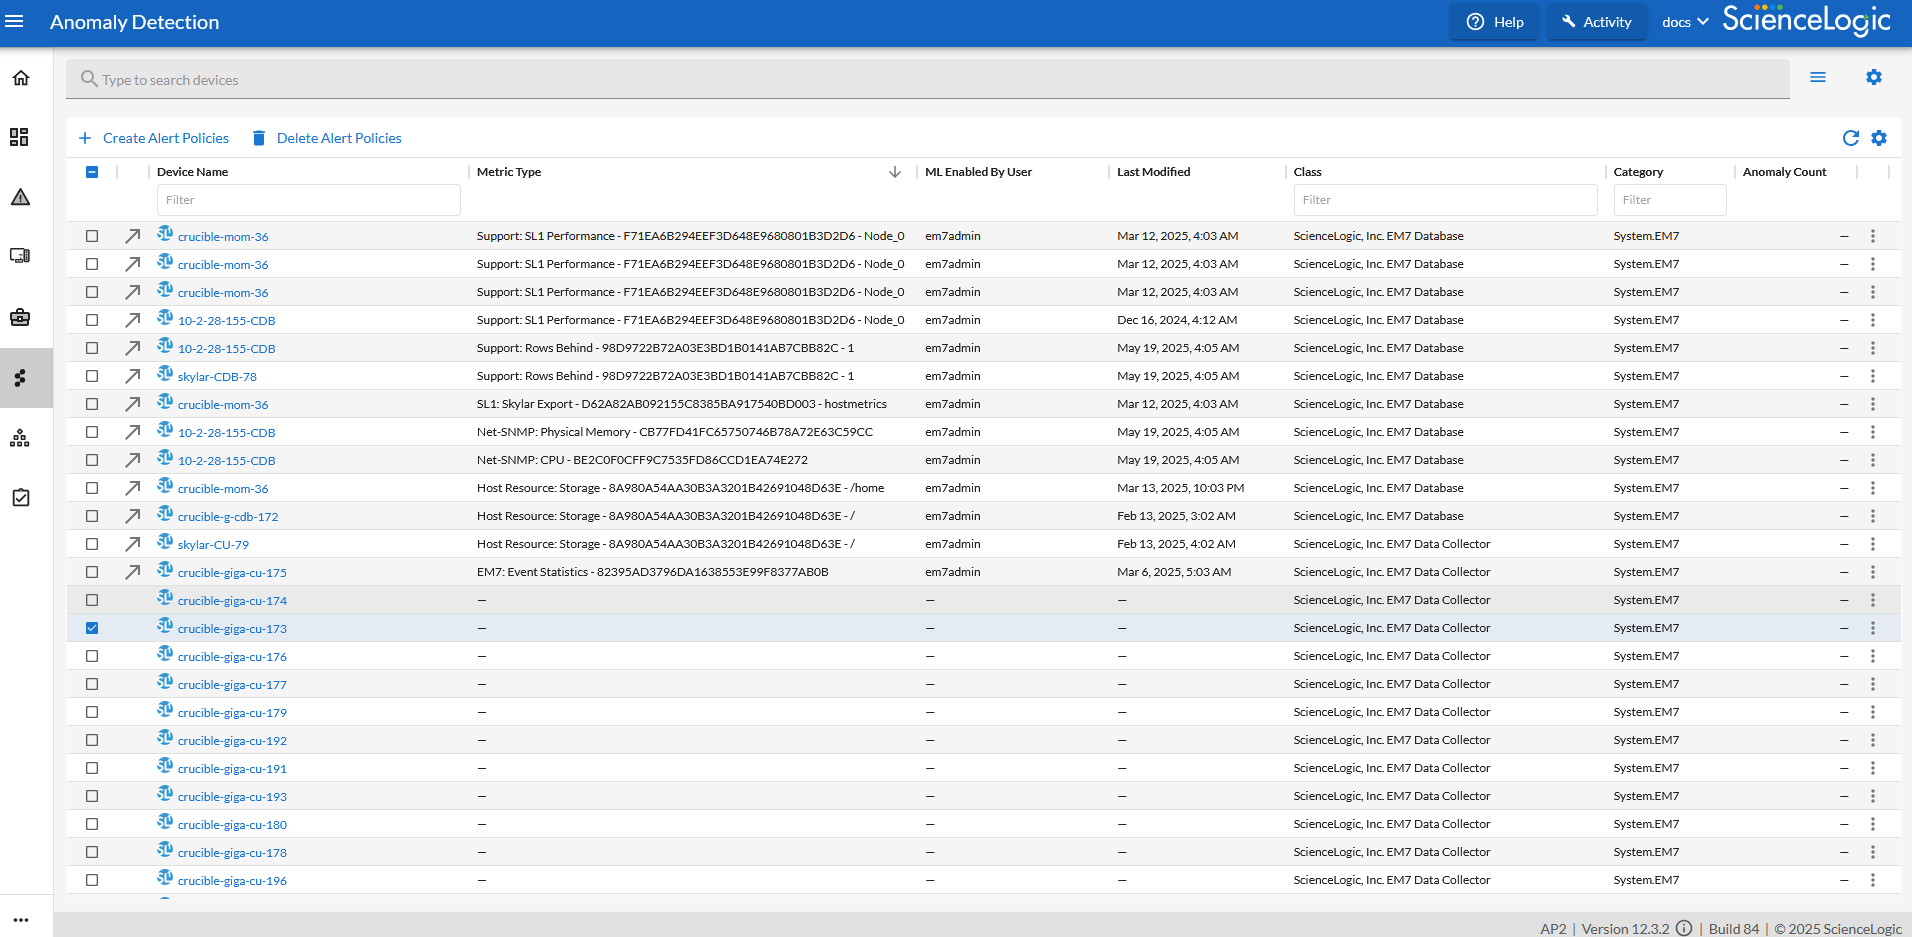
Task: Focus the Device Name filter field
Action: pos(308,200)
